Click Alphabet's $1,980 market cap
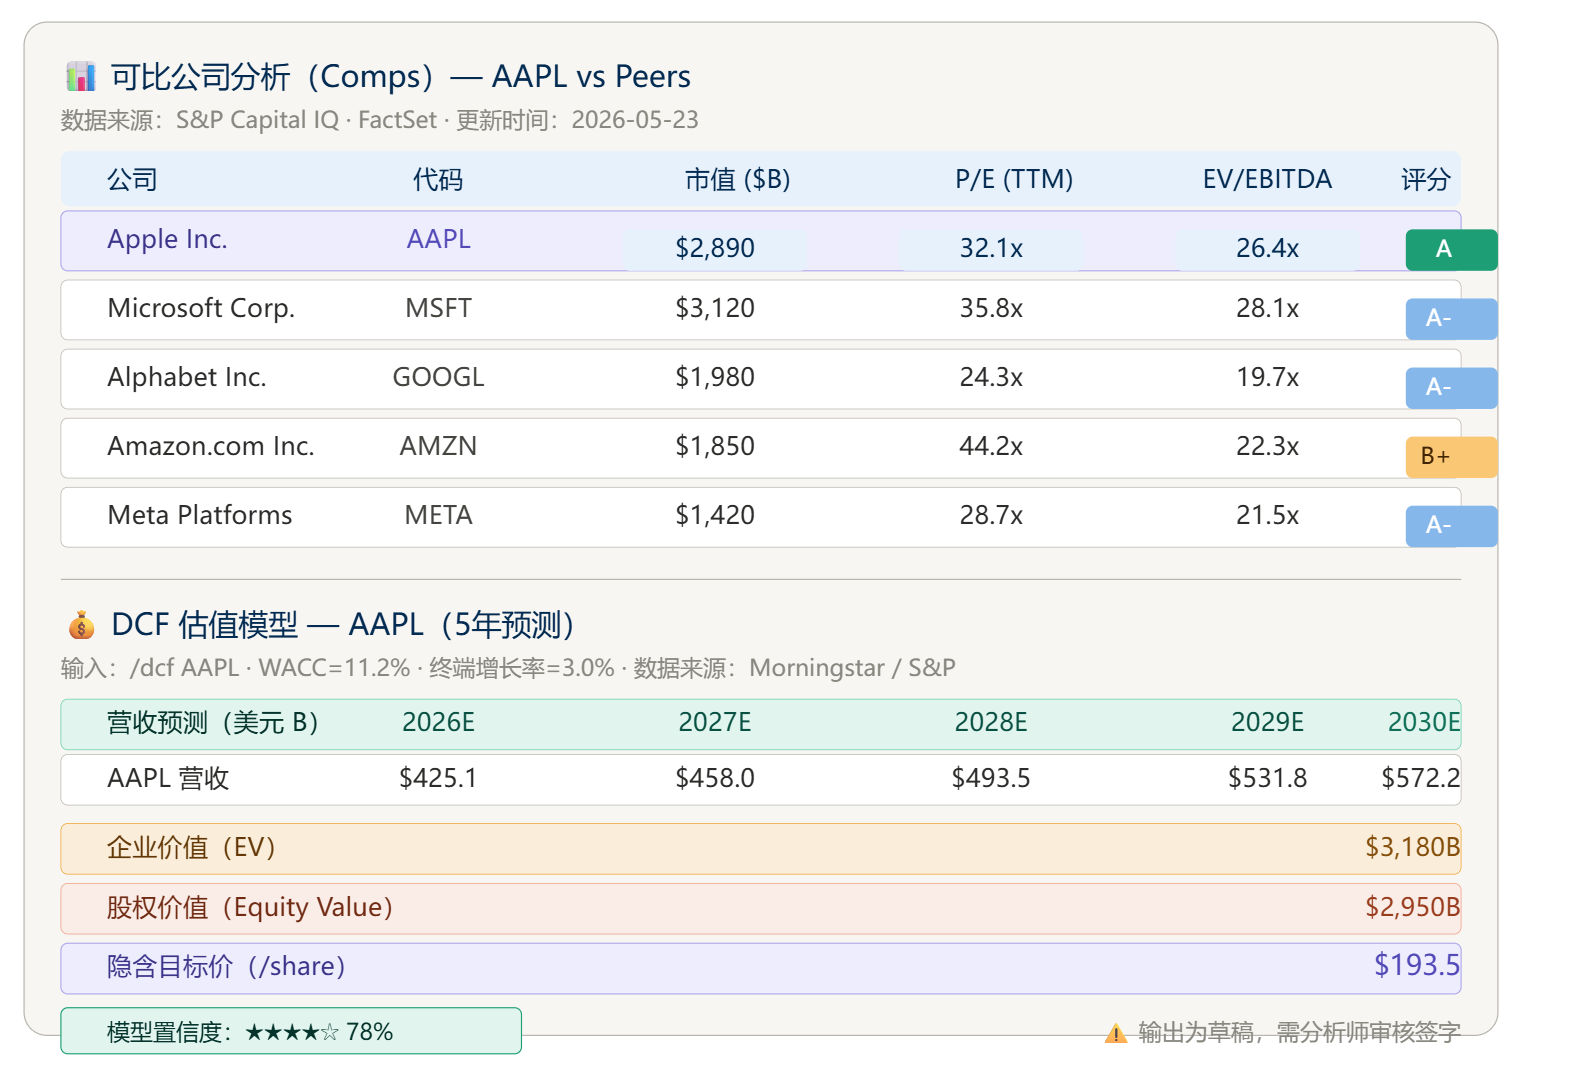The width and height of the screenshot is (1569, 1080). [x=715, y=377]
